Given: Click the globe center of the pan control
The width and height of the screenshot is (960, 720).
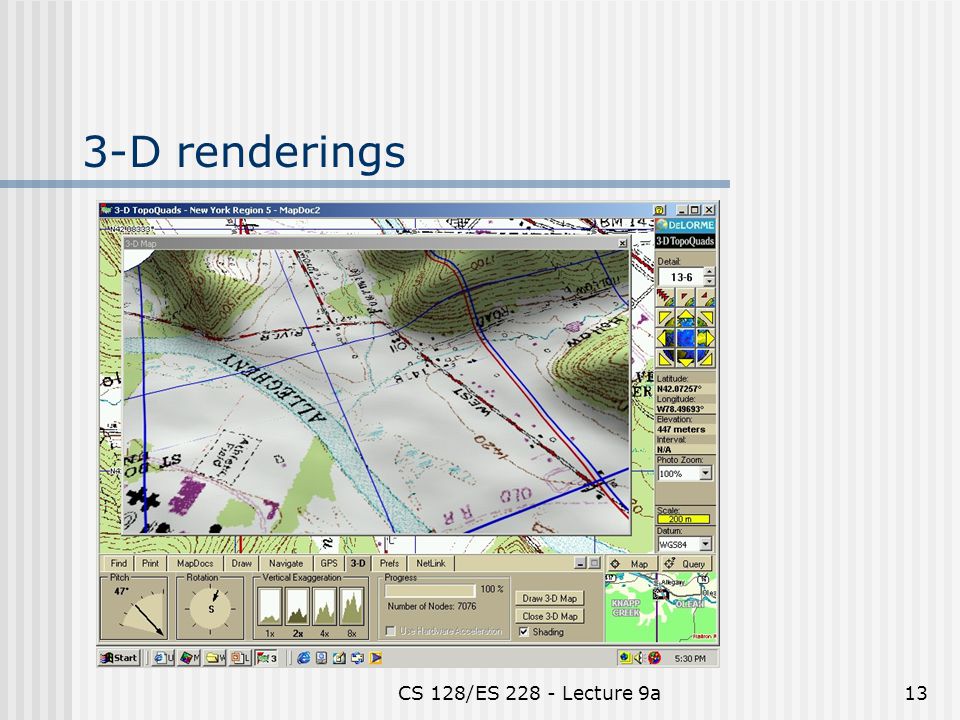Looking at the screenshot, I should pyautogui.click(x=686, y=338).
